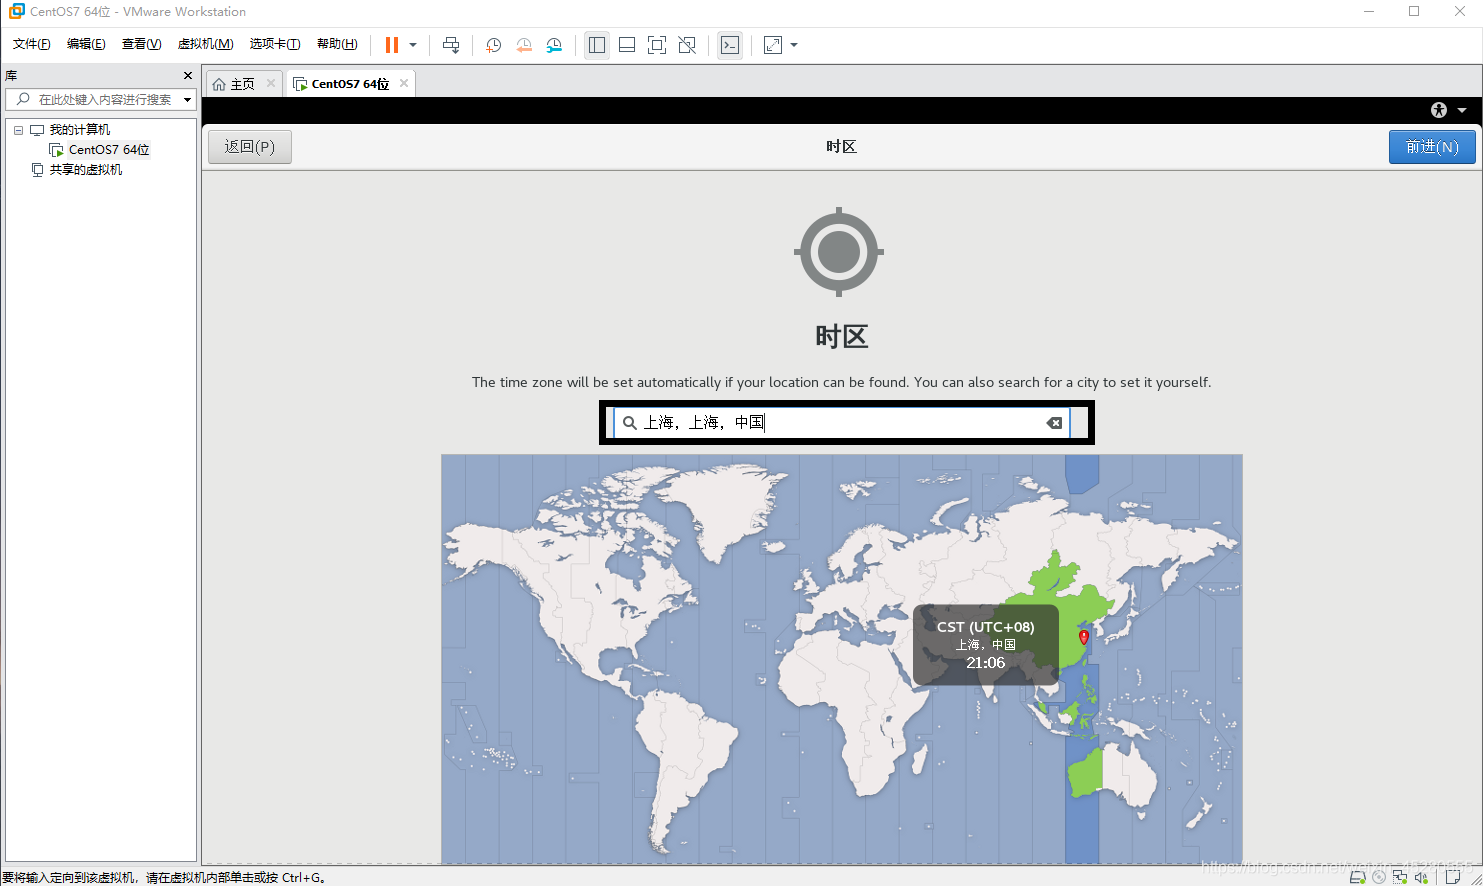Open the 文件(F) menu
This screenshot has width=1483, height=886.
[31, 44]
